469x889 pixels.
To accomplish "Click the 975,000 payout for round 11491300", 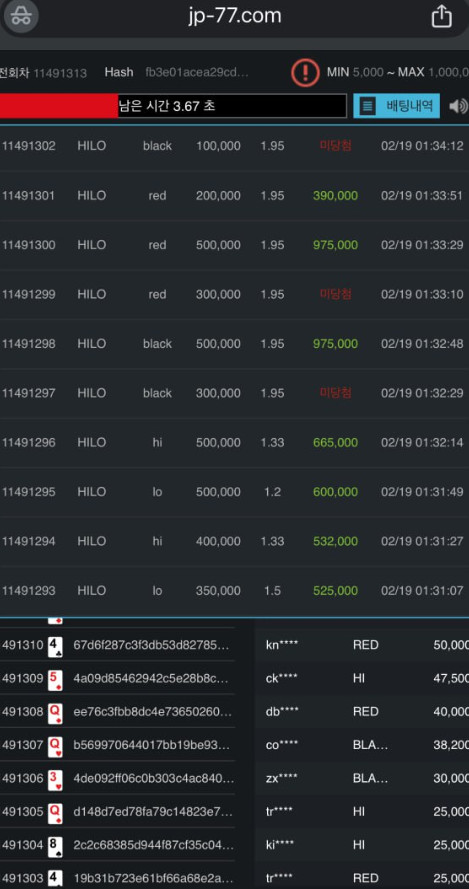I will pos(335,245).
